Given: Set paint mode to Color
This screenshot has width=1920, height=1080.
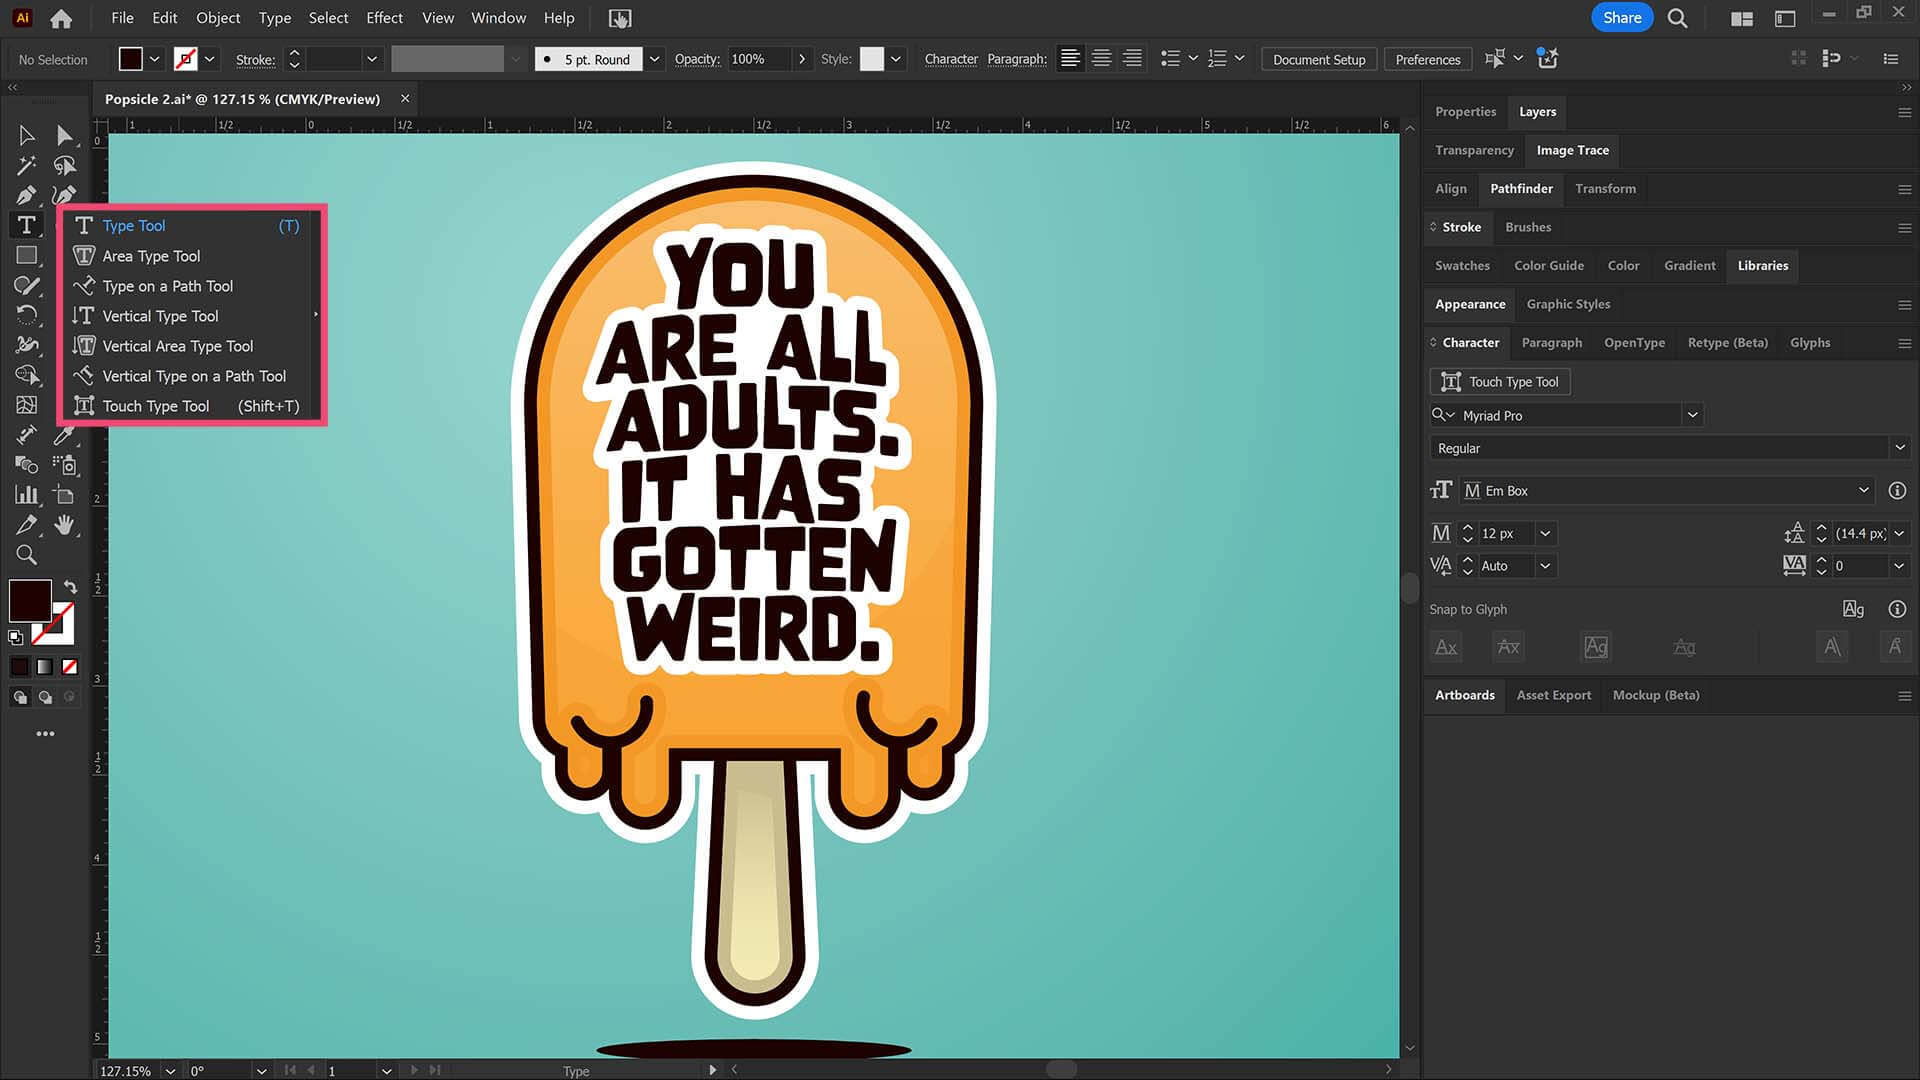Looking at the screenshot, I should [x=20, y=666].
